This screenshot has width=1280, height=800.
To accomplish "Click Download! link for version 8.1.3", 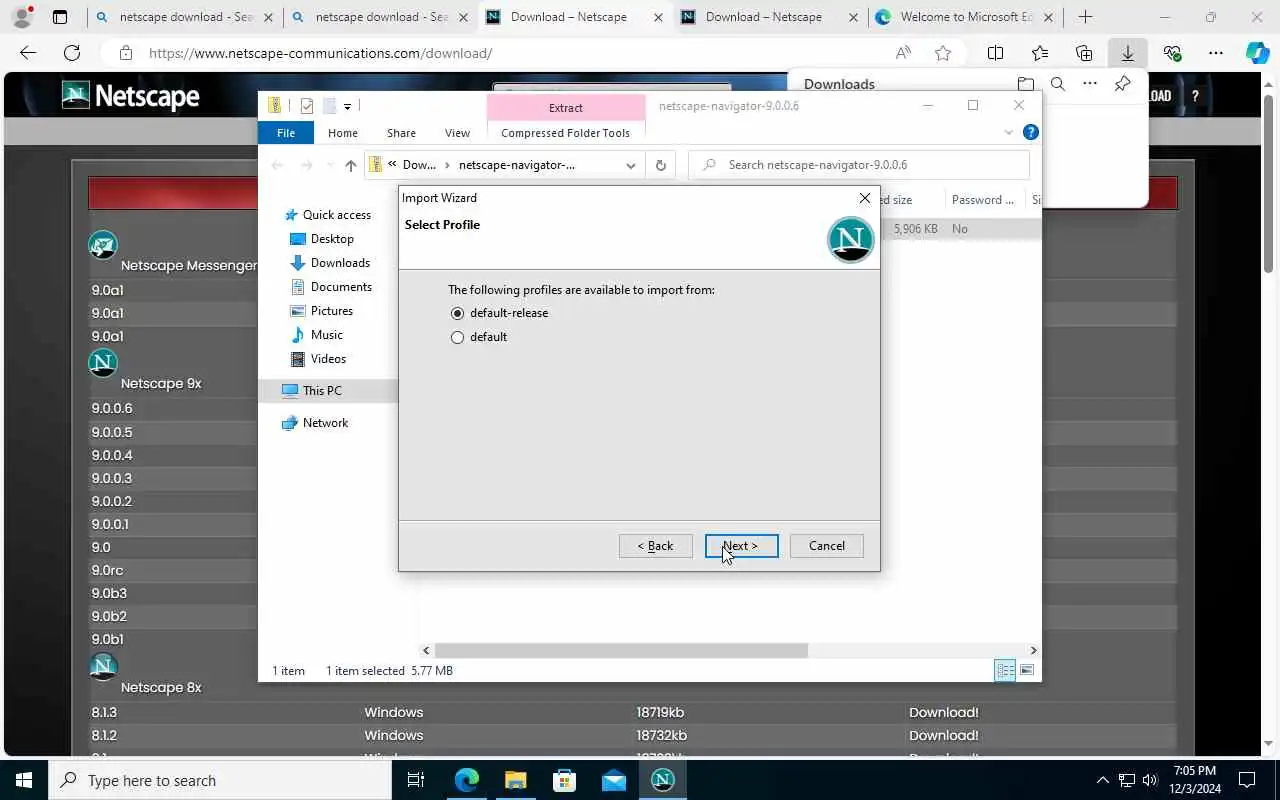I will [943, 712].
